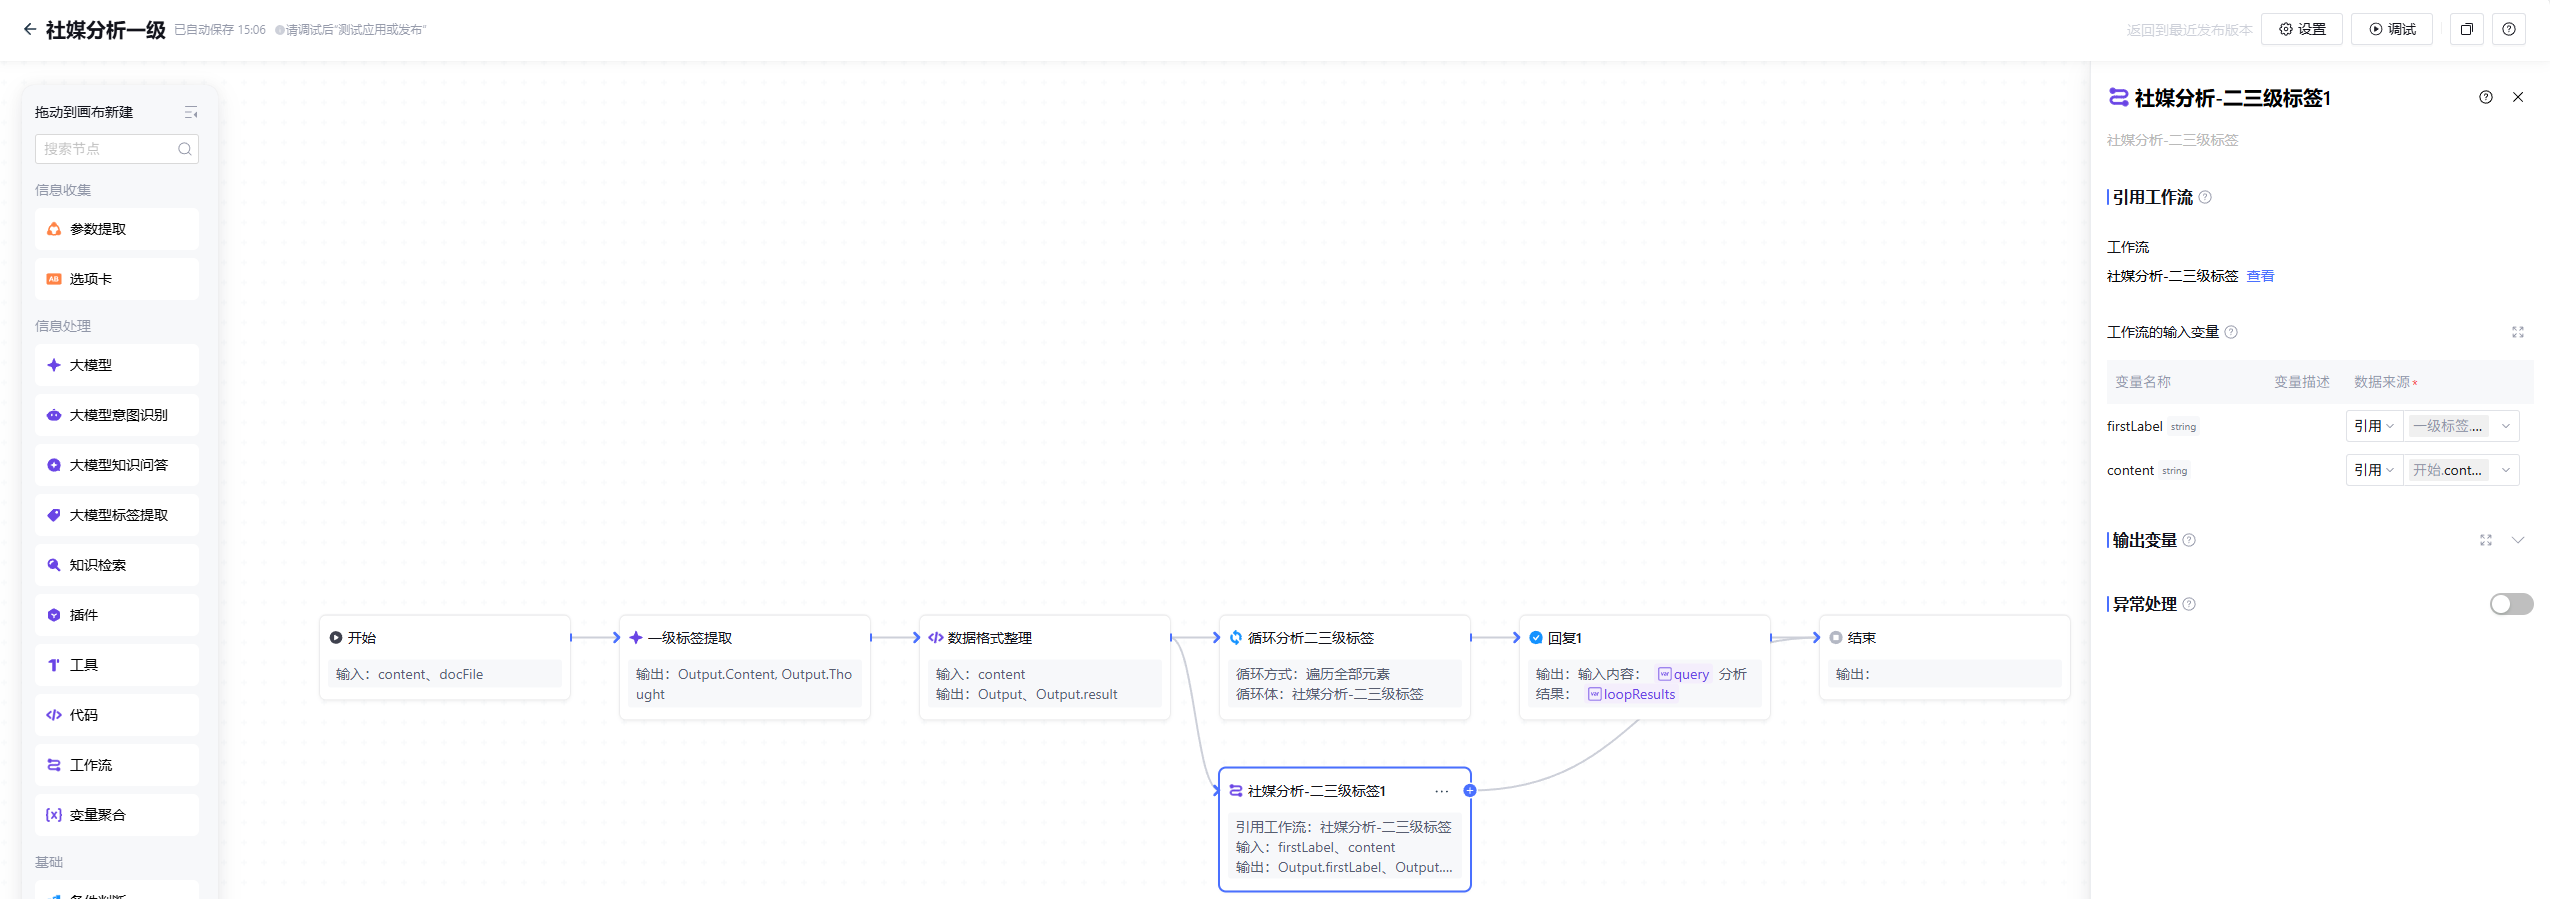Image resolution: width=2550 pixels, height=899 pixels.
Task: Expand the 输出变量 section chevron
Action: [2517, 540]
